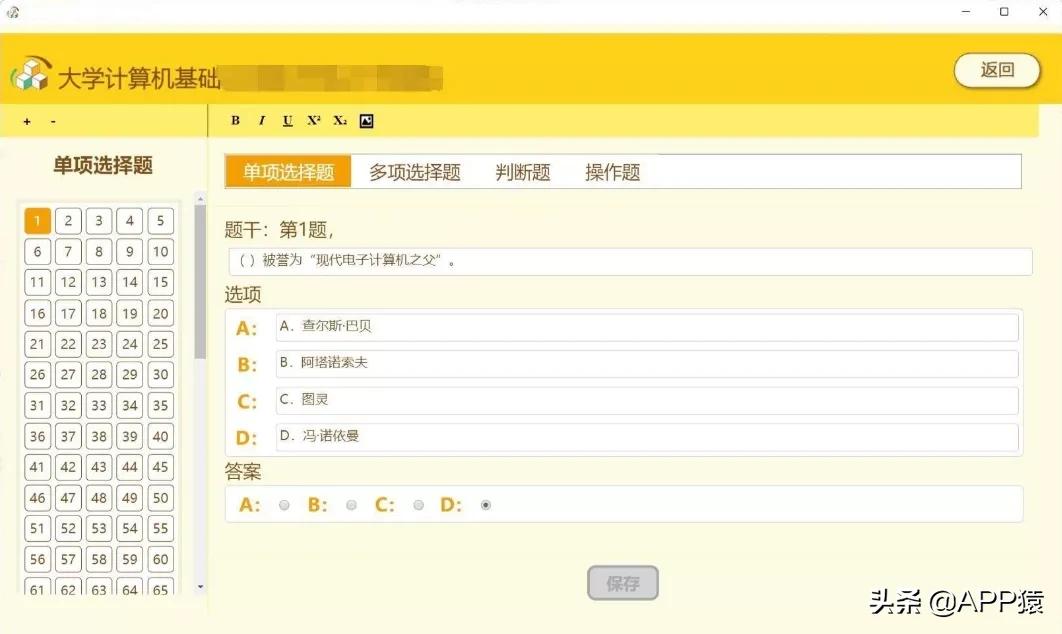Go to question number 35

[x=161, y=405]
